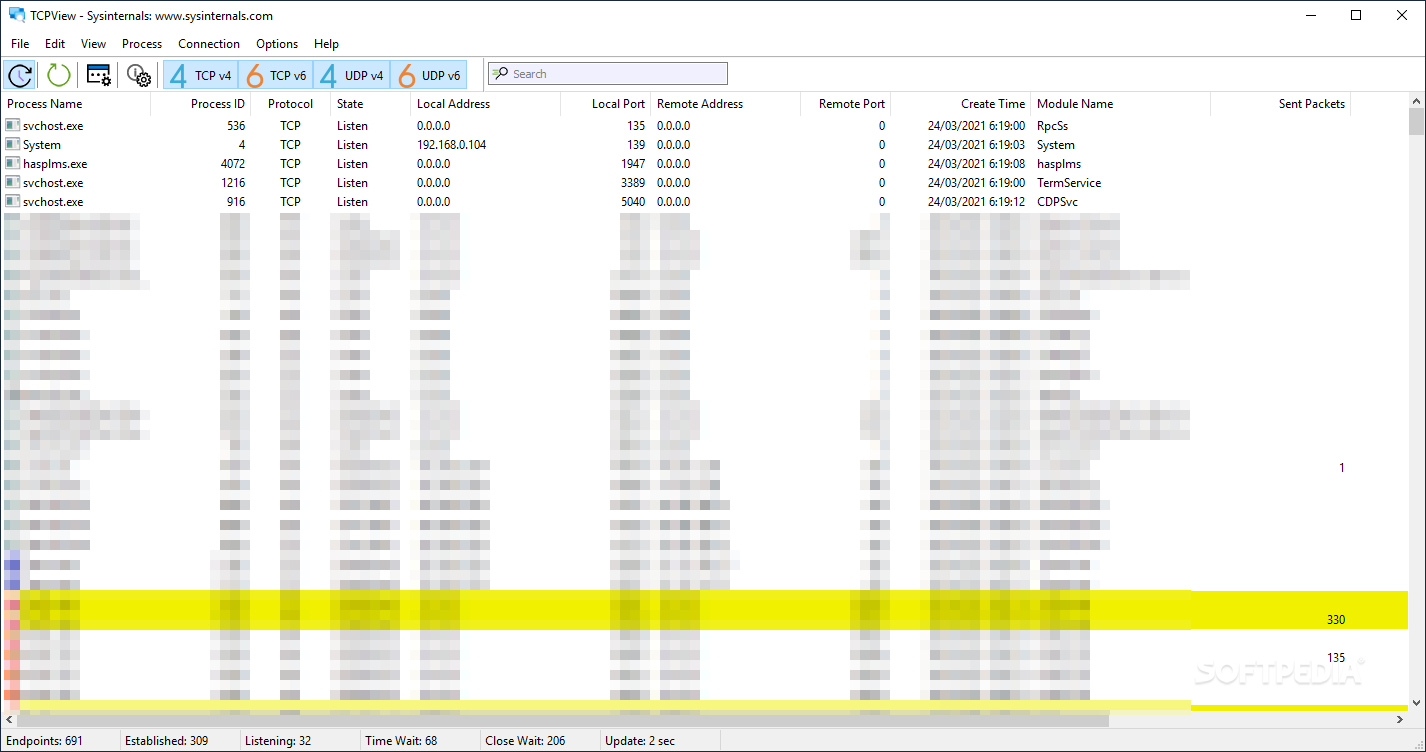Click the Listening: 32 status entry
Screen dimensions: 1426x752
pos(278,741)
